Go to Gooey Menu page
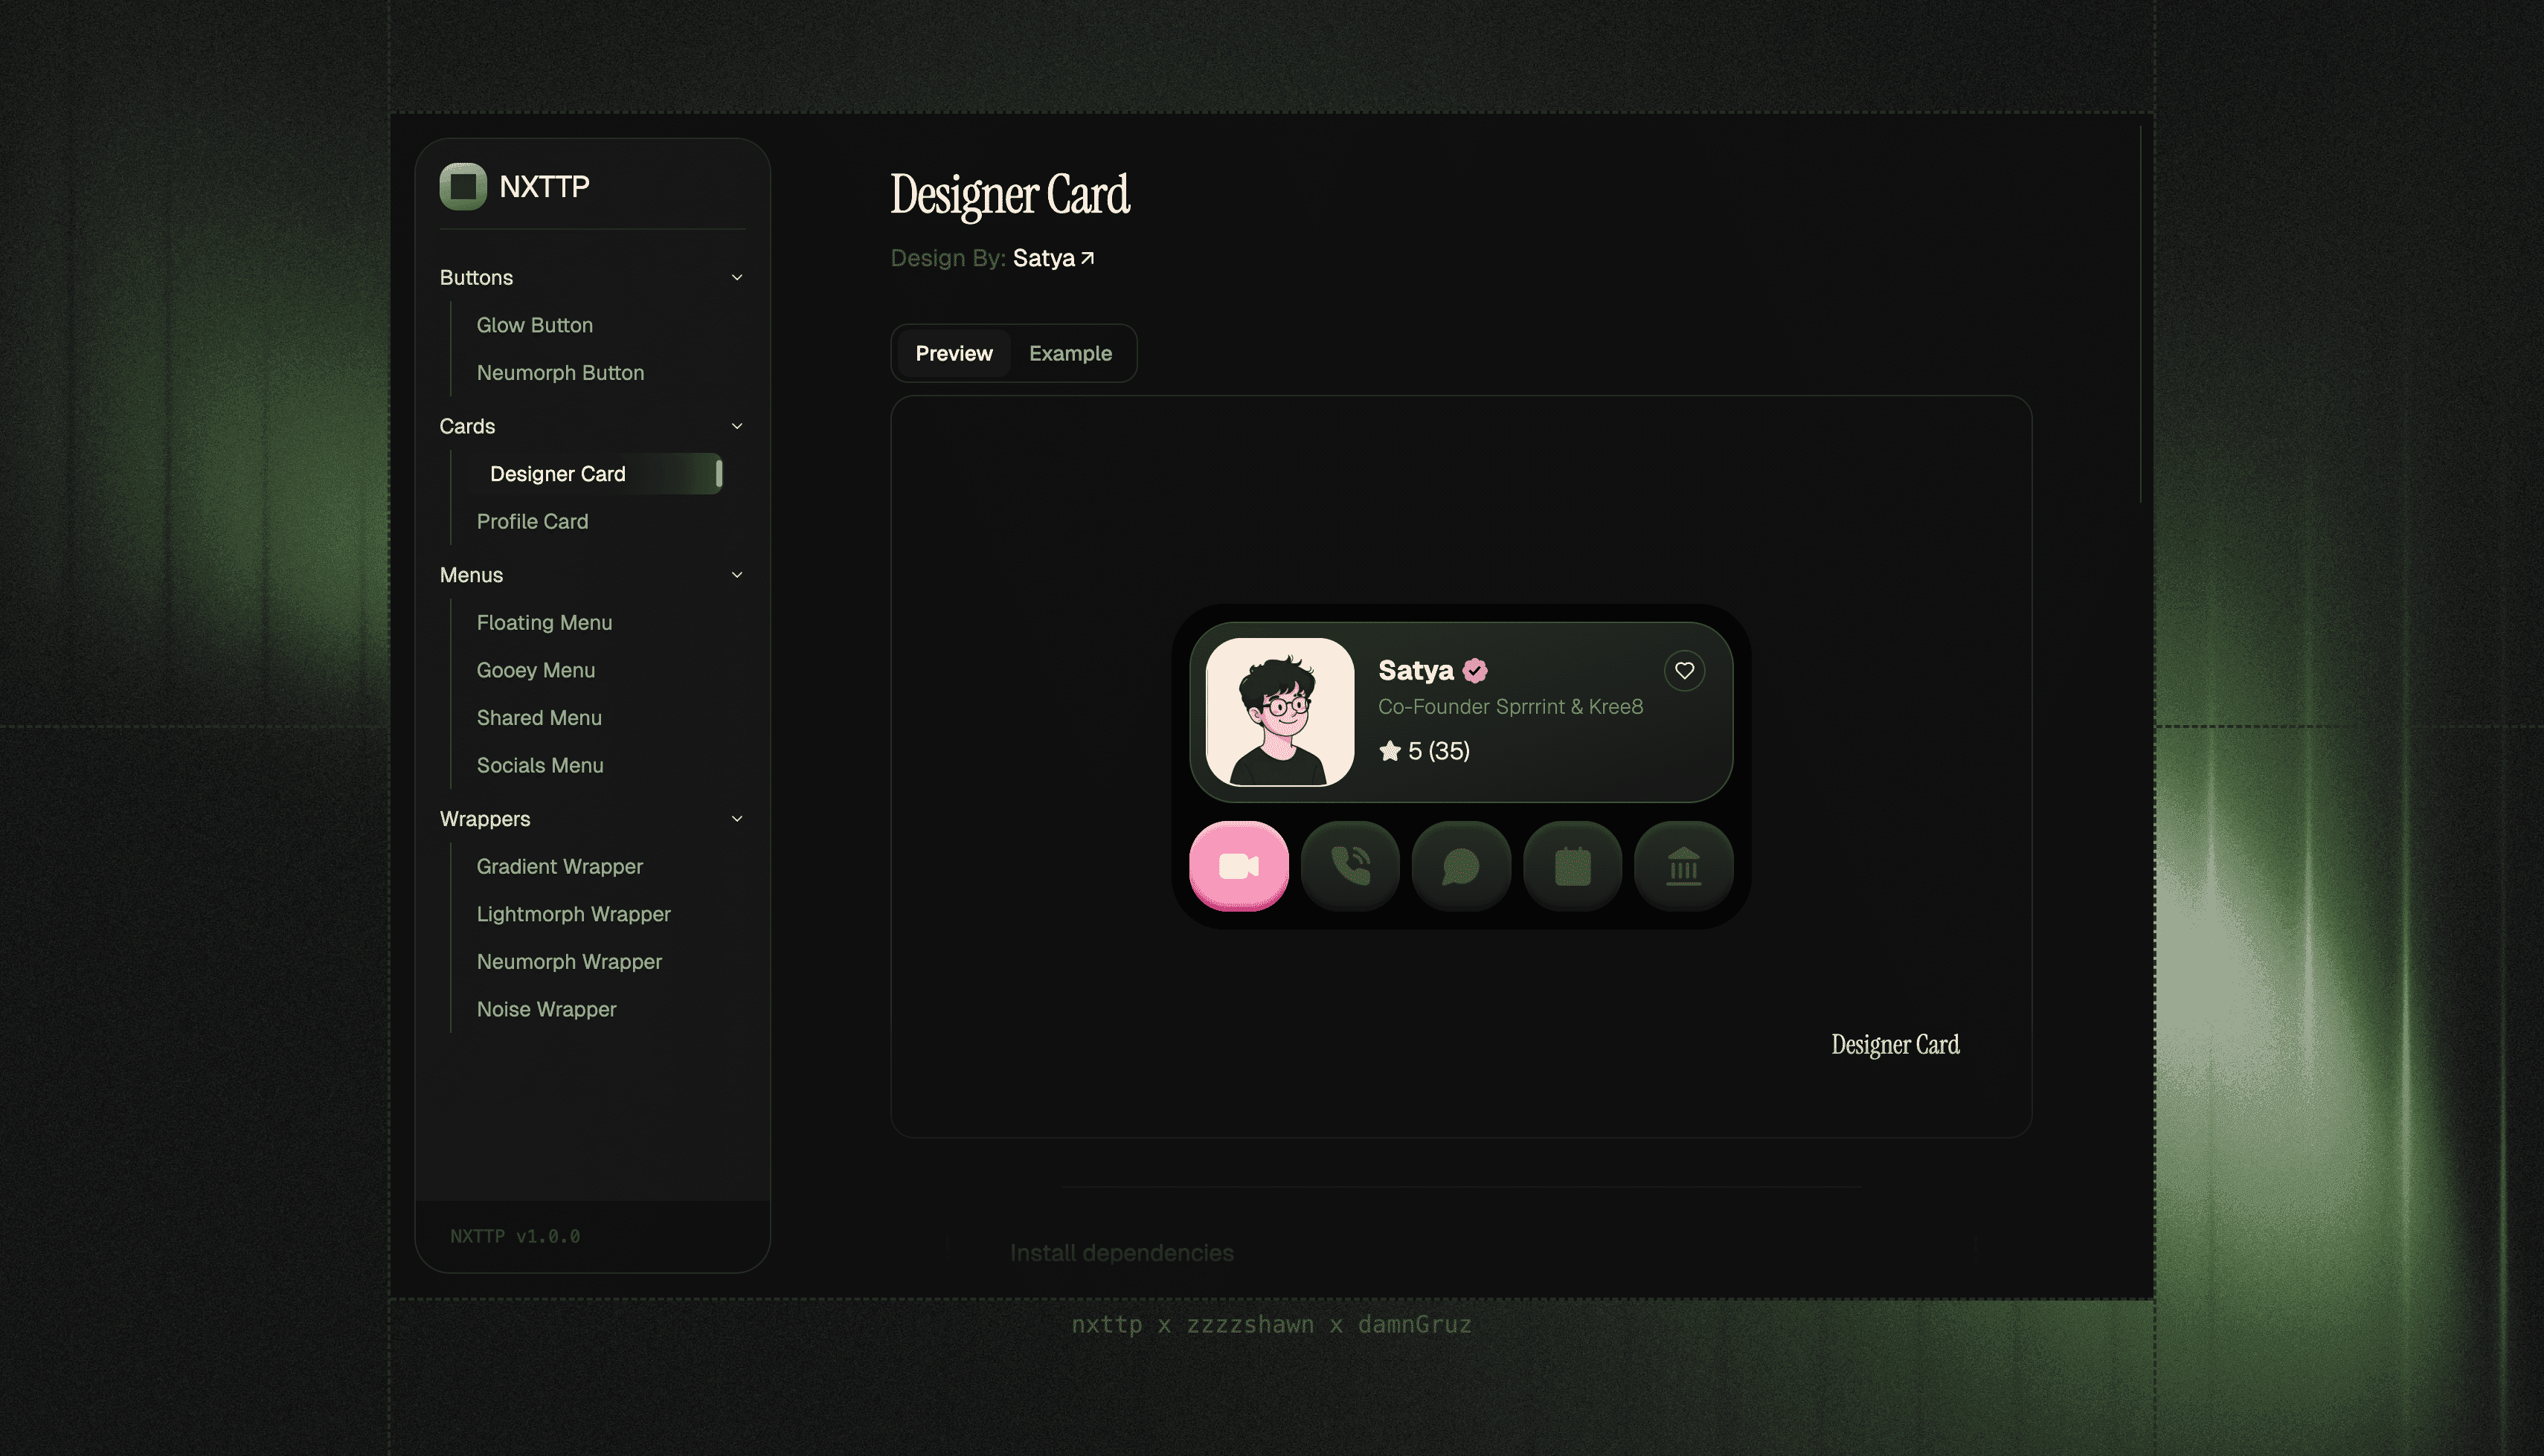Viewport: 2544px width, 1456px height. (x=535, y=670)
